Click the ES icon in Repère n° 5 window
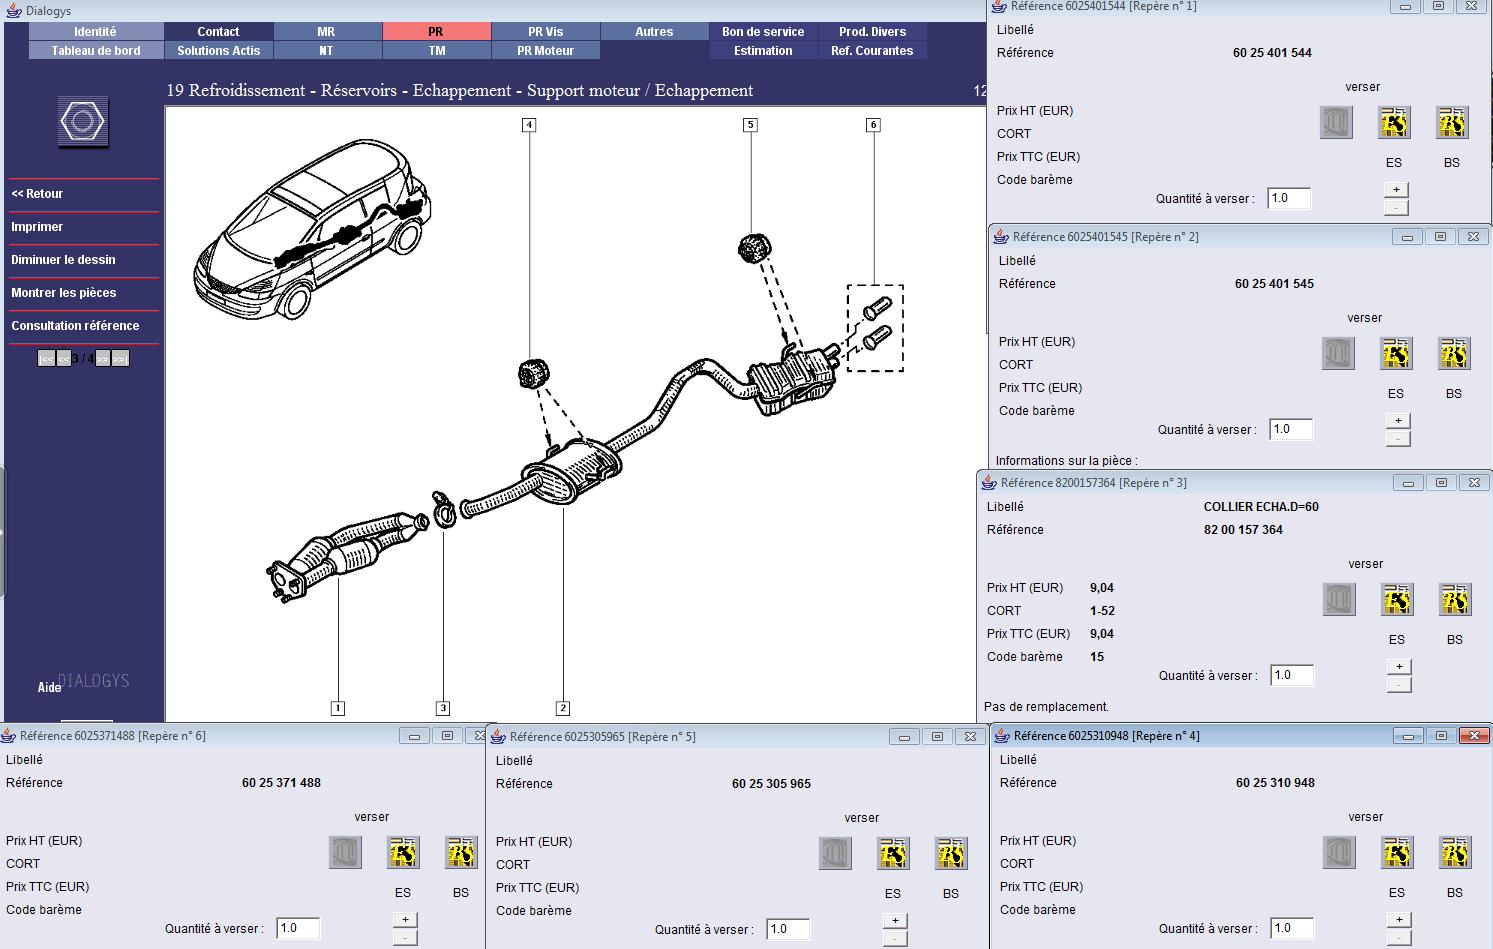Screen dimensions: 1493x949 tap(893, 854)
